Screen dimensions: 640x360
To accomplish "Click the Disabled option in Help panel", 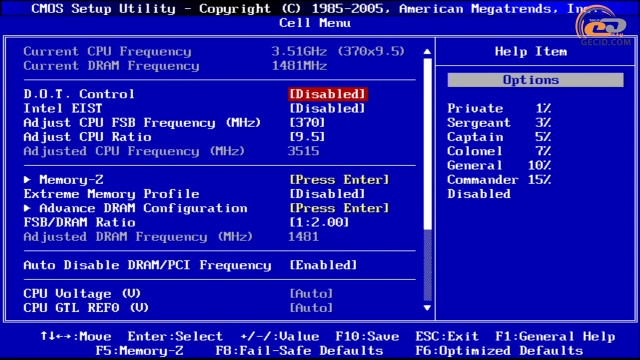I will tap(479, 194).
